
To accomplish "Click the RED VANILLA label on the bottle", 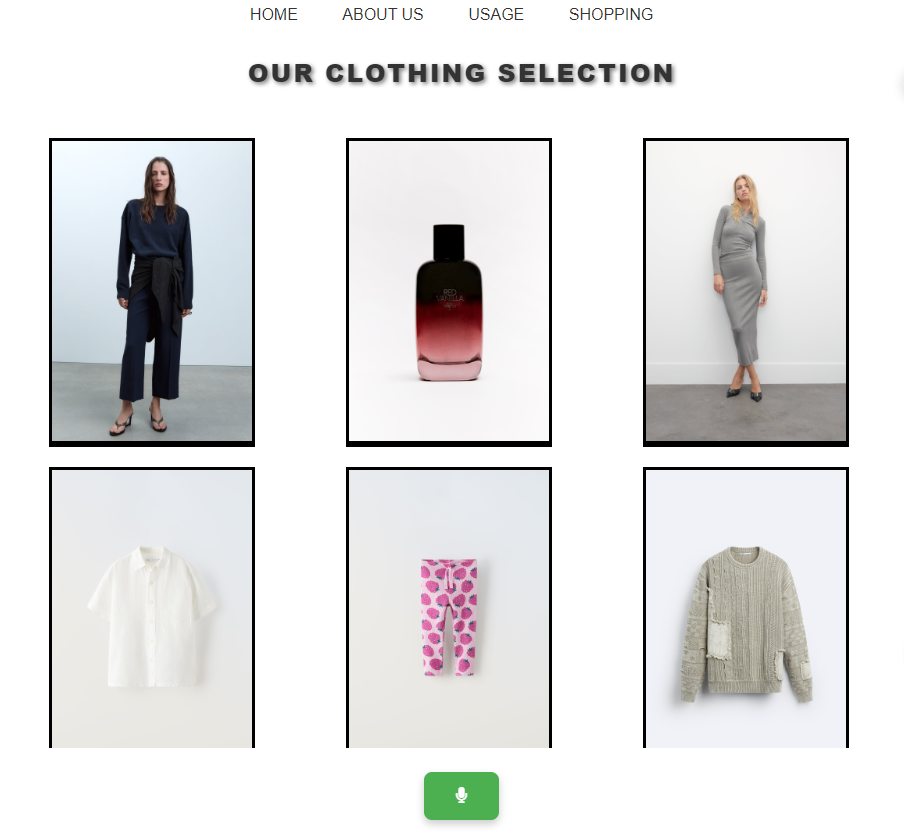I will tap(449, 295).
